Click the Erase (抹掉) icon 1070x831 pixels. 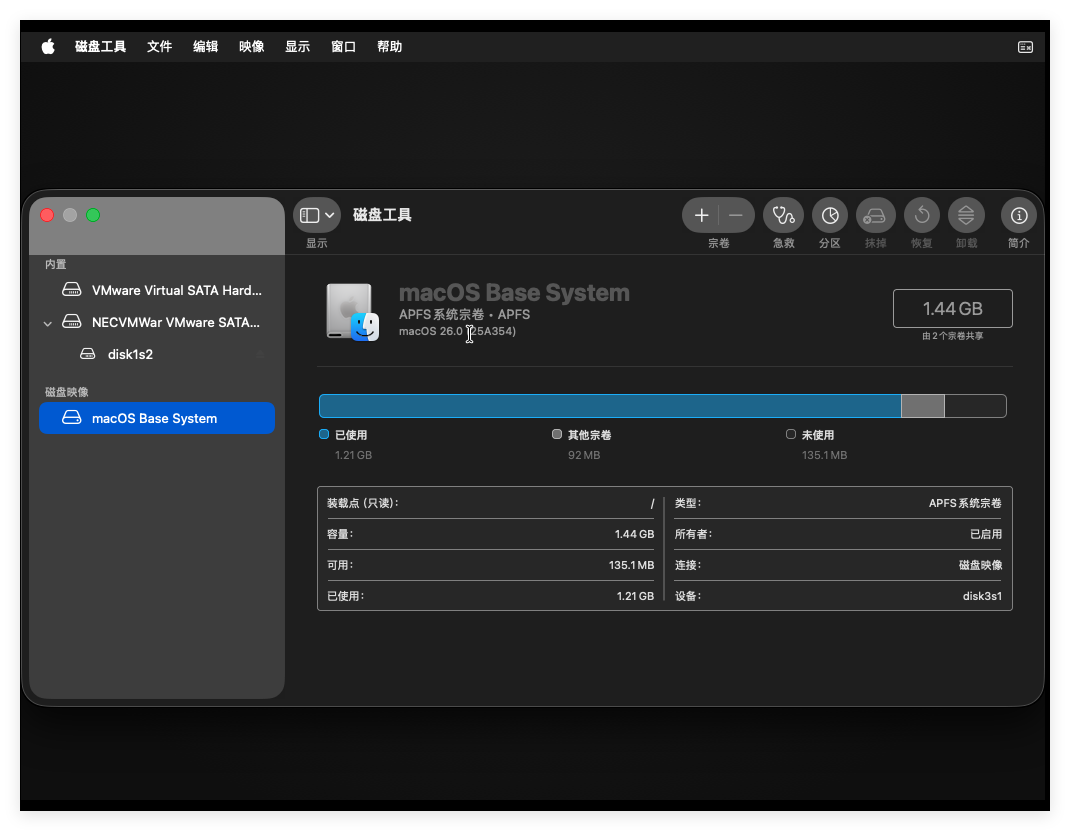click(876, 216)
